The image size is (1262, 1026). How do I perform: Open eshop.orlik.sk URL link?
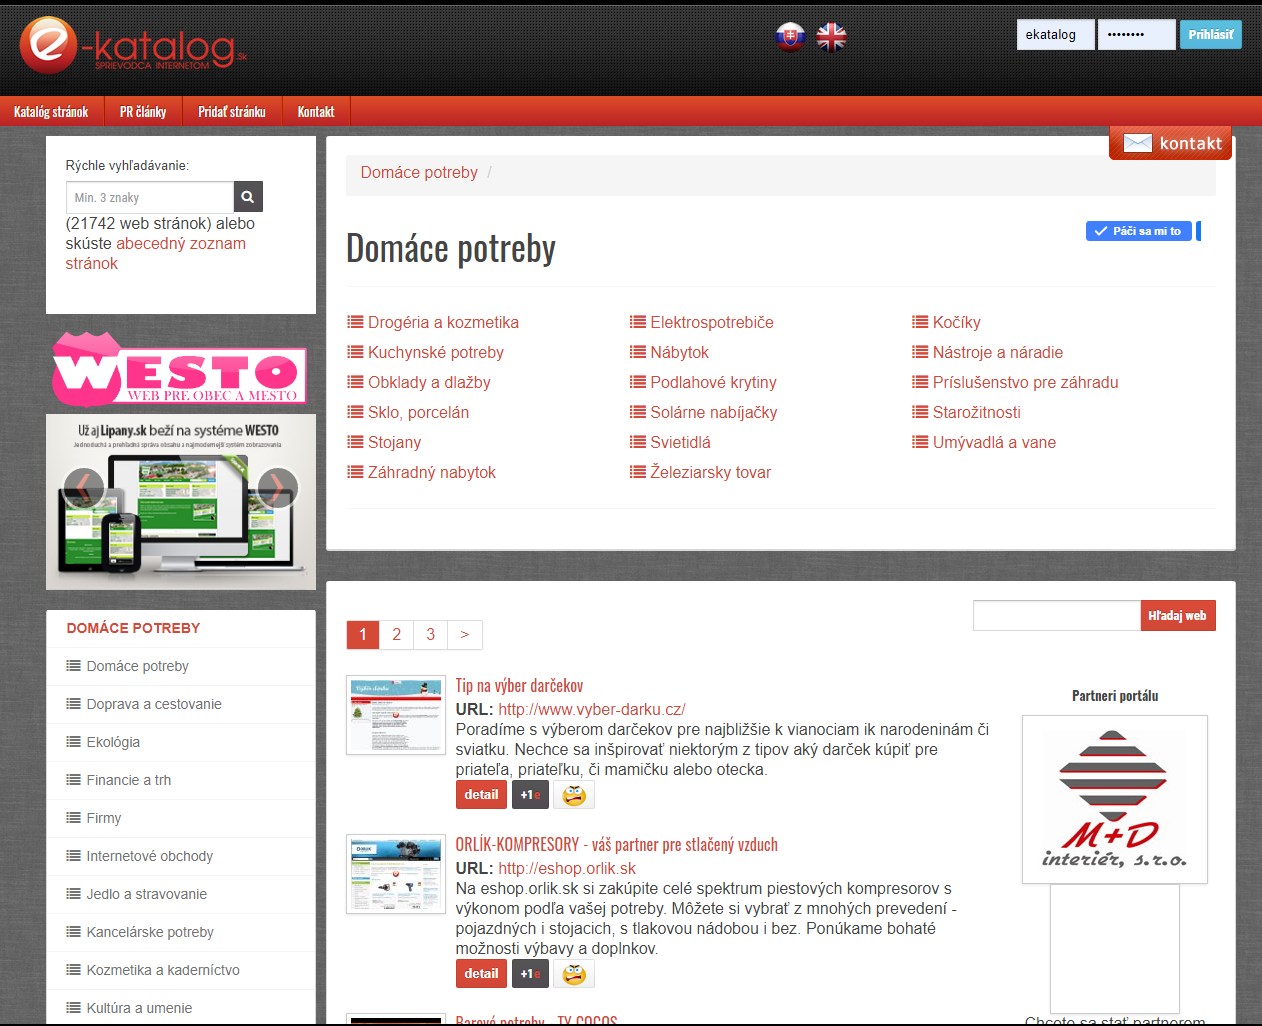coord(567,868)
